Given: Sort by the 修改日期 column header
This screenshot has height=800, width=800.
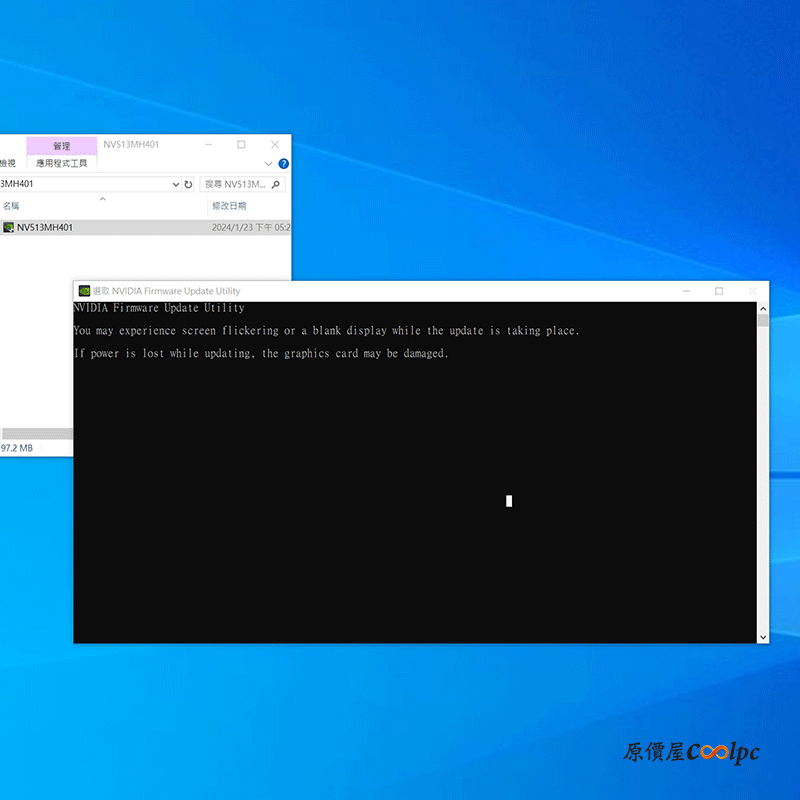Looking at the screenshot, I should (229, 206).
